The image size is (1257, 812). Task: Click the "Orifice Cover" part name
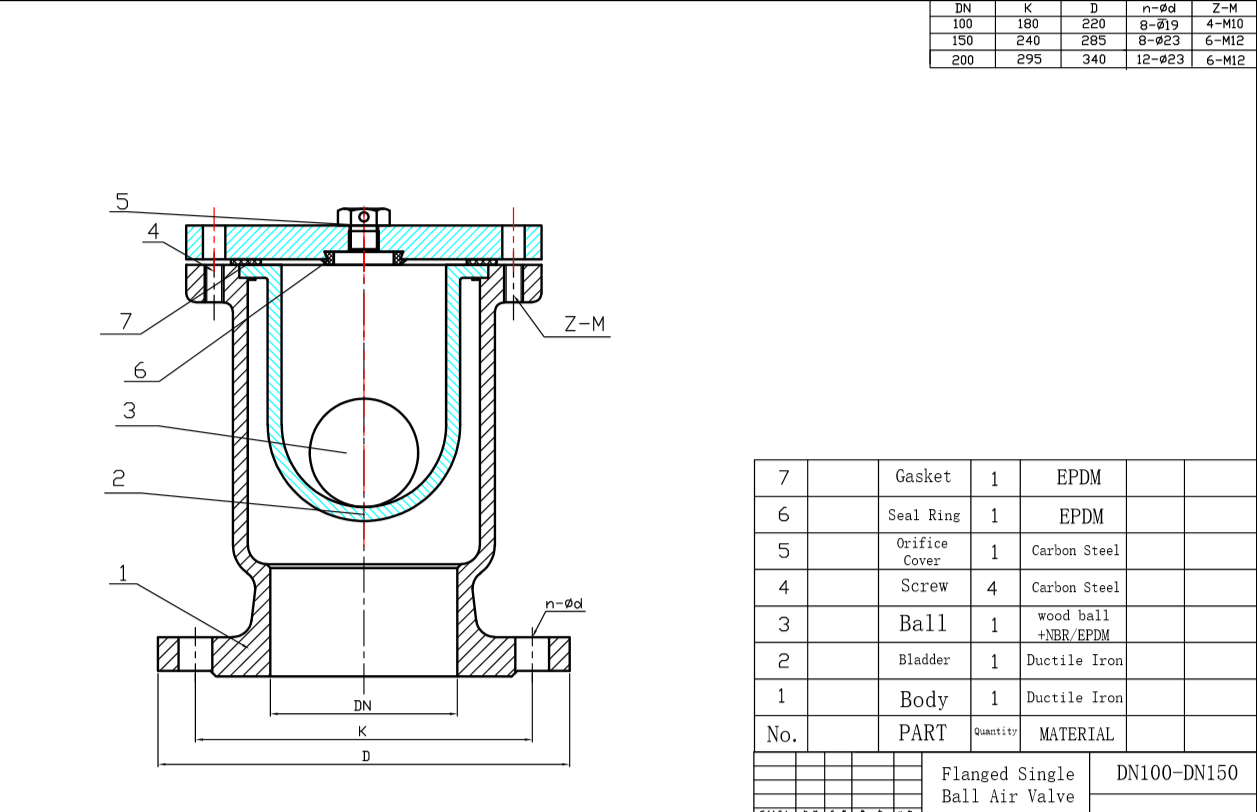[922, 551]
